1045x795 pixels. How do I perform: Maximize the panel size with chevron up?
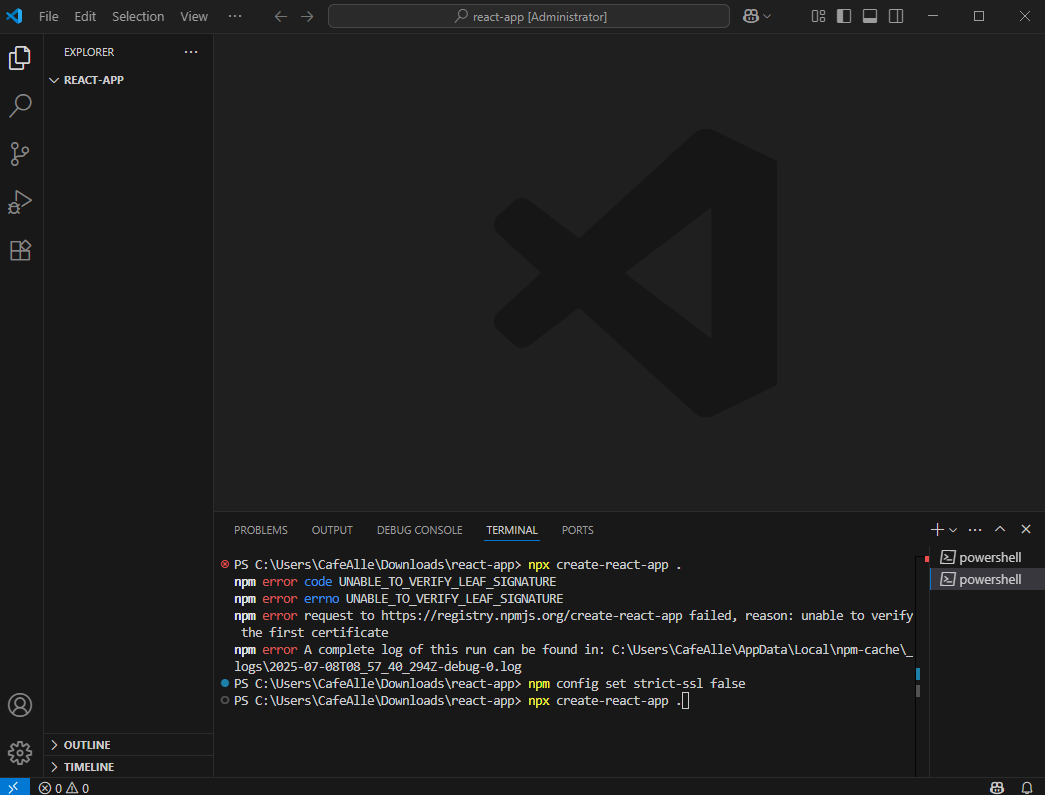pyautogui.click(x=1000, y=529)
